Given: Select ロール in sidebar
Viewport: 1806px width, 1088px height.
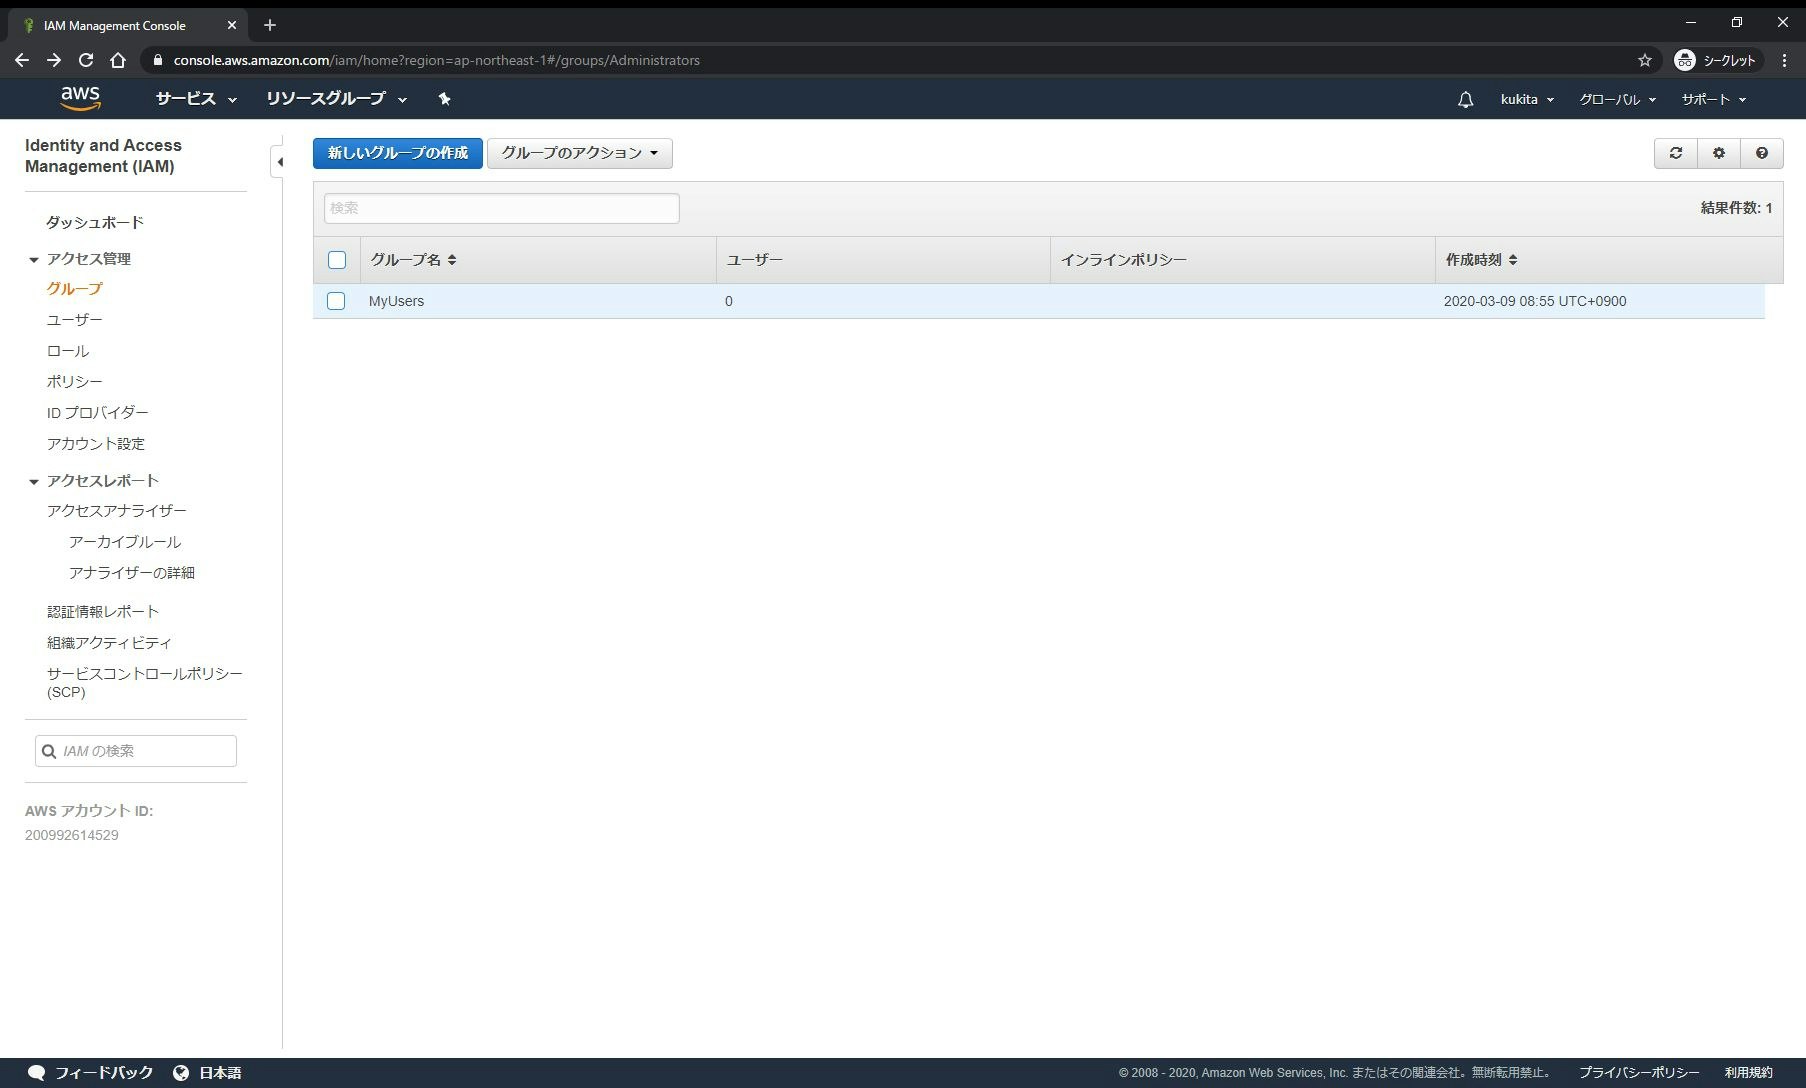Looking at the screenshot, I should (x=68, y=351).
